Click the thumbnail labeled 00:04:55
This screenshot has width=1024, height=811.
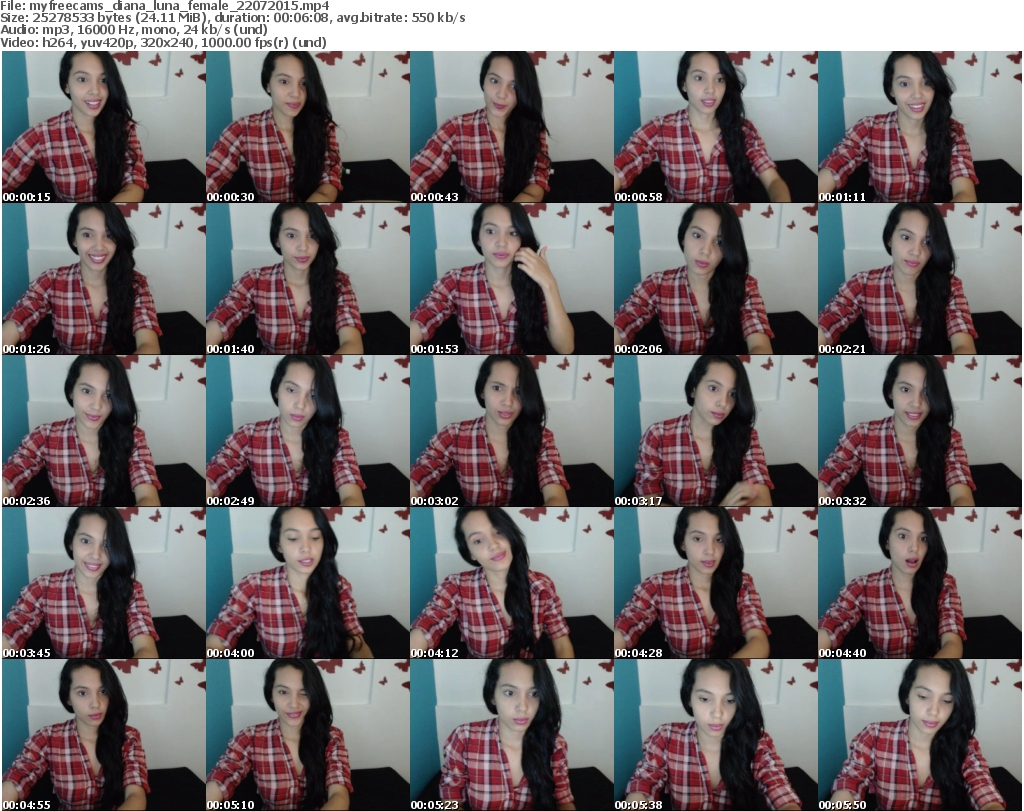(103, 735)
